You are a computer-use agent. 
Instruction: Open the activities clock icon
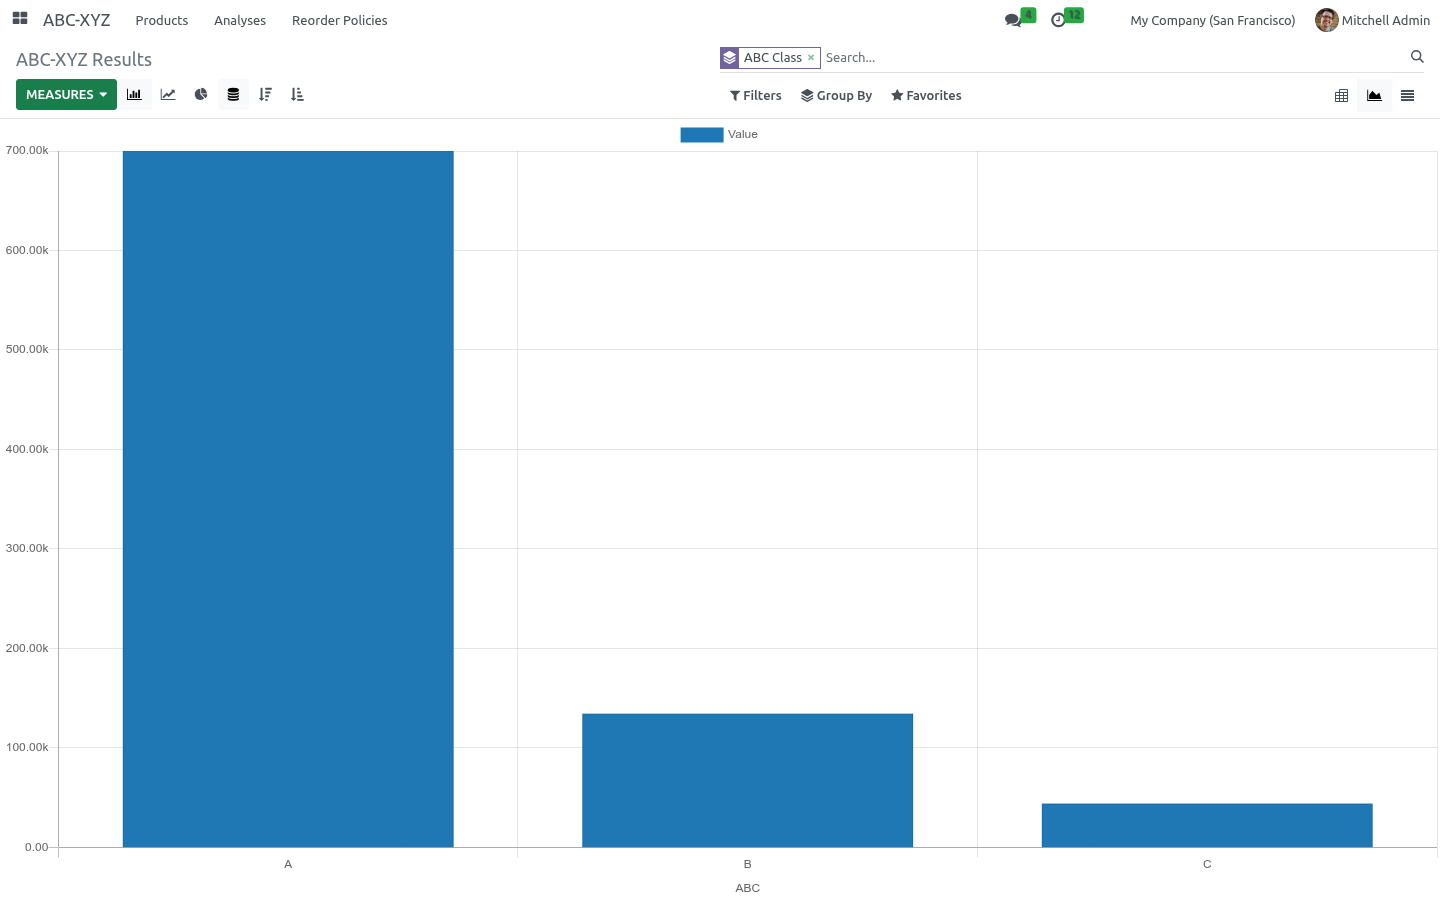(x=1059, y=20)
